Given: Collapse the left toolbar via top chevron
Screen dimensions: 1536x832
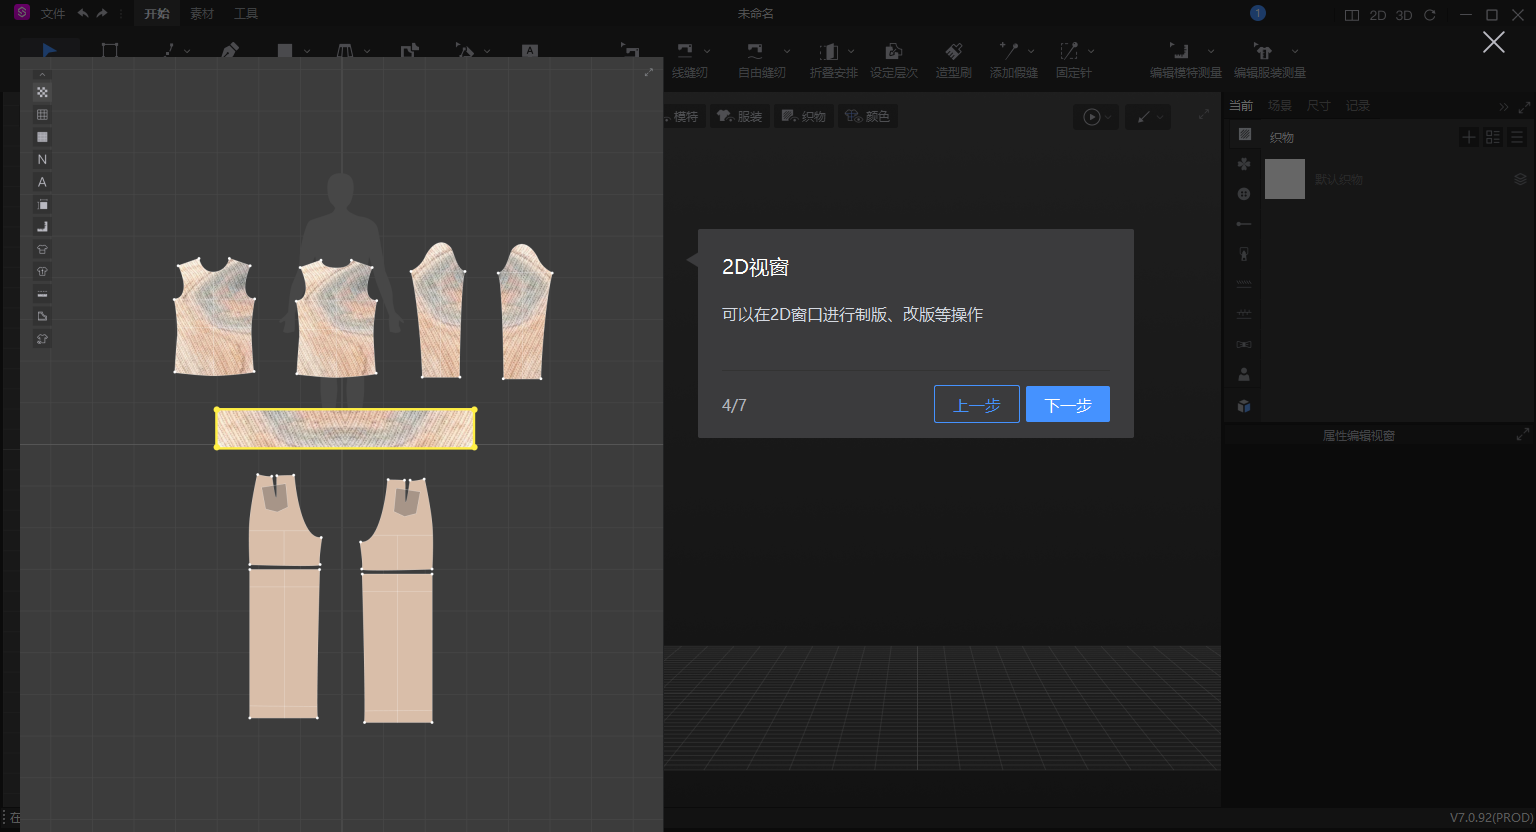Looking at the screenshot, I should click(x=42, y=73).
